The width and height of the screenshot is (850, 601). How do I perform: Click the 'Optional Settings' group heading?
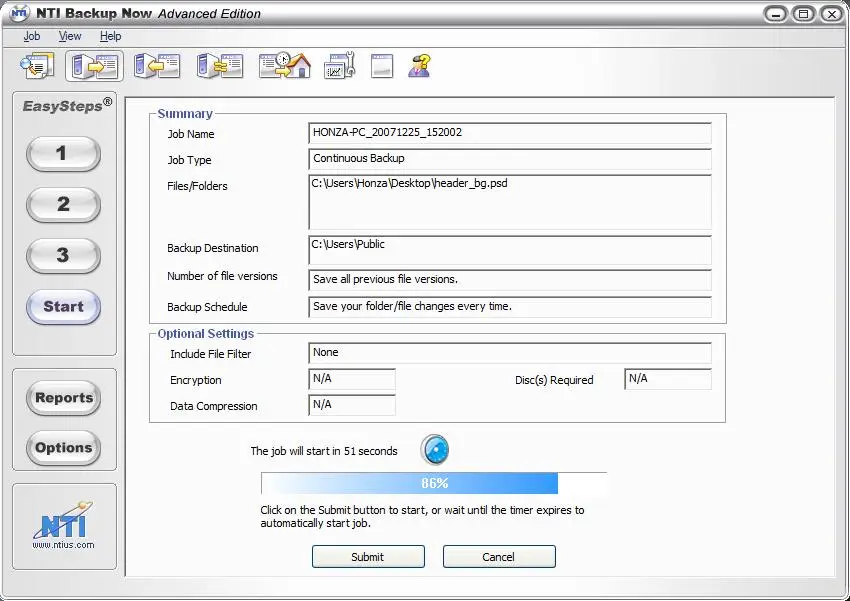coord(206,334)
